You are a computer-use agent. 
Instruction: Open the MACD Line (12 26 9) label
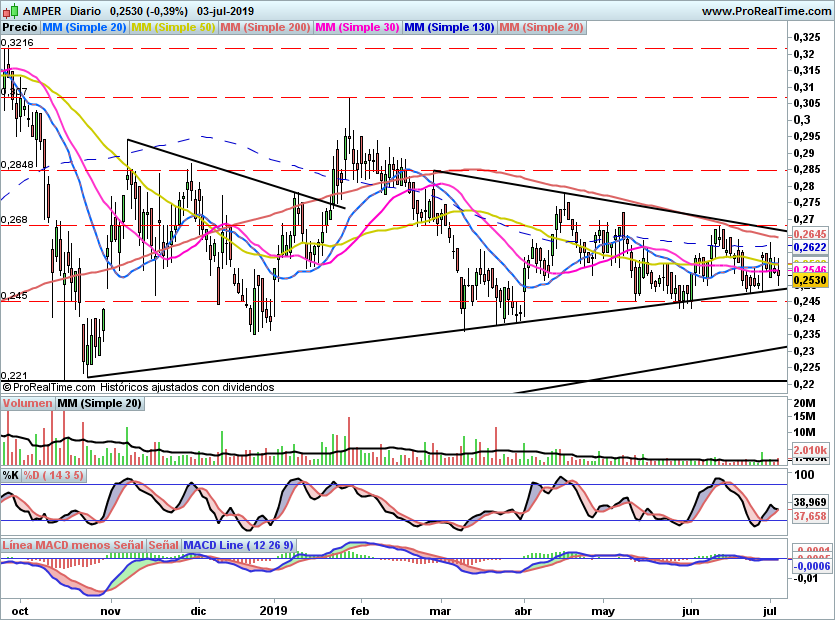[239, 545]
